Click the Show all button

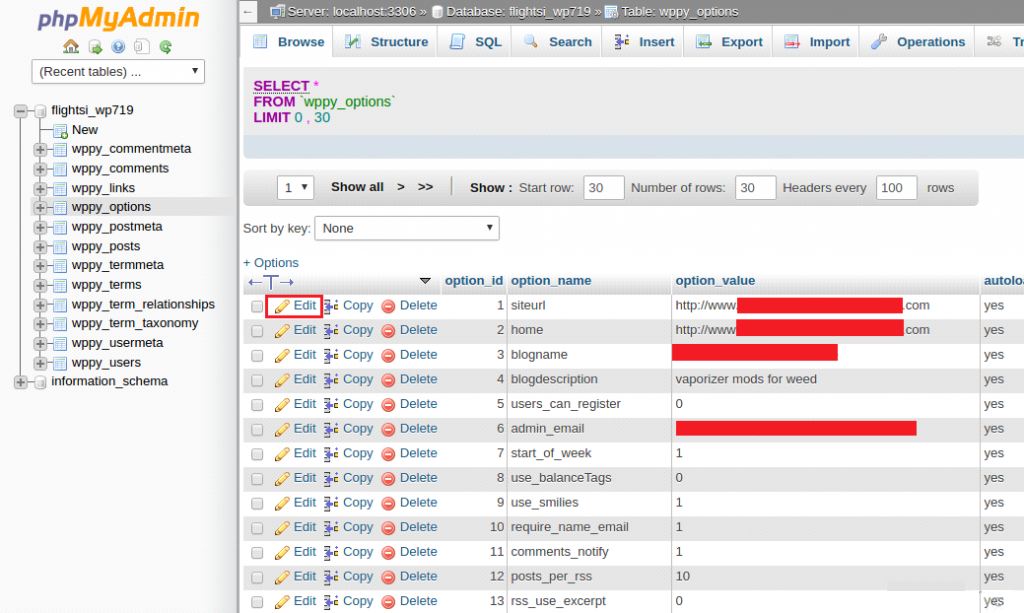pyautogui.click(x=357, y=187)
